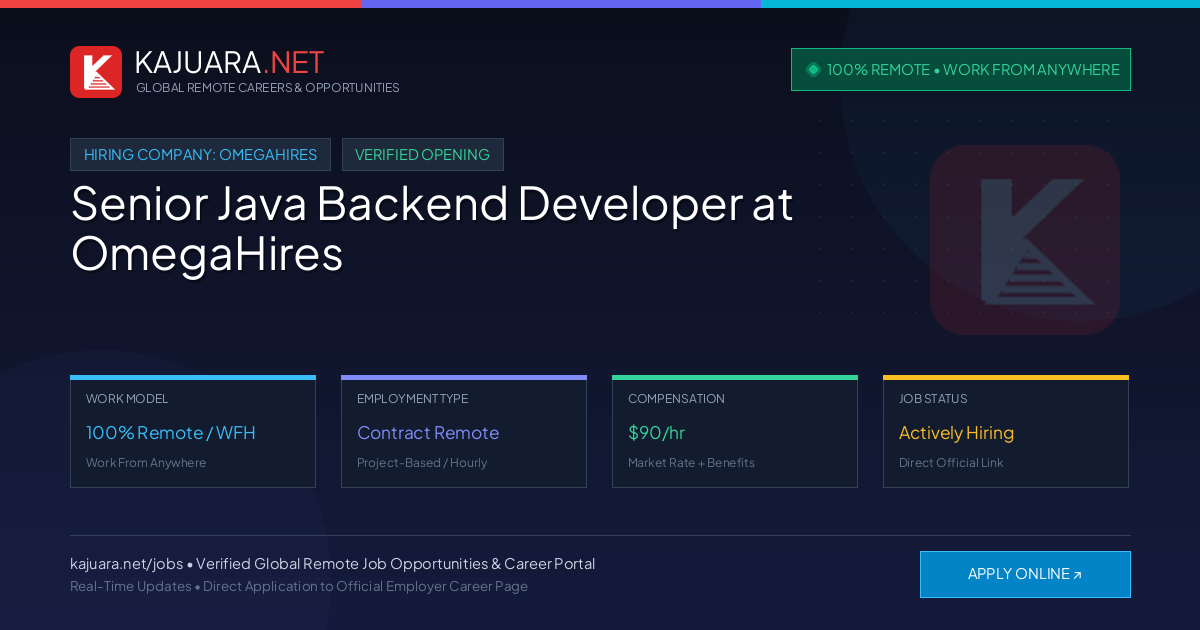The height and width of the screenshot is (630, 1200).
Task: Click the Apply Online button
Action: click(x=1025, y=574)
